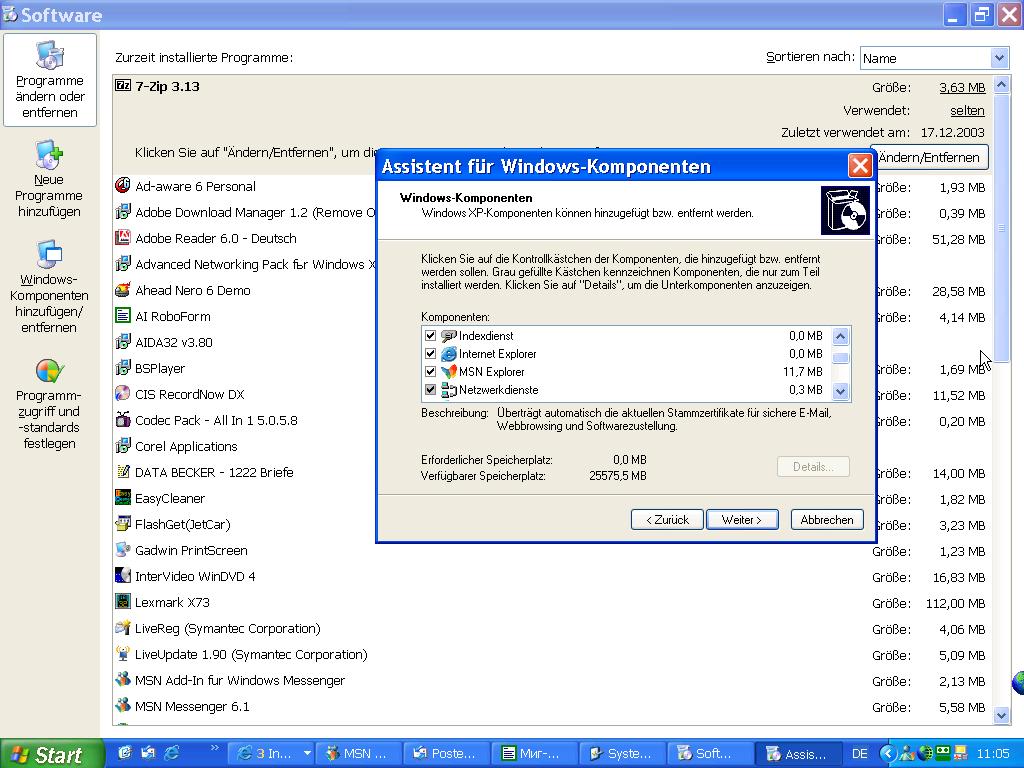Select the MSN Add-In für Windows Messenger icon

[x=123, y=680]
